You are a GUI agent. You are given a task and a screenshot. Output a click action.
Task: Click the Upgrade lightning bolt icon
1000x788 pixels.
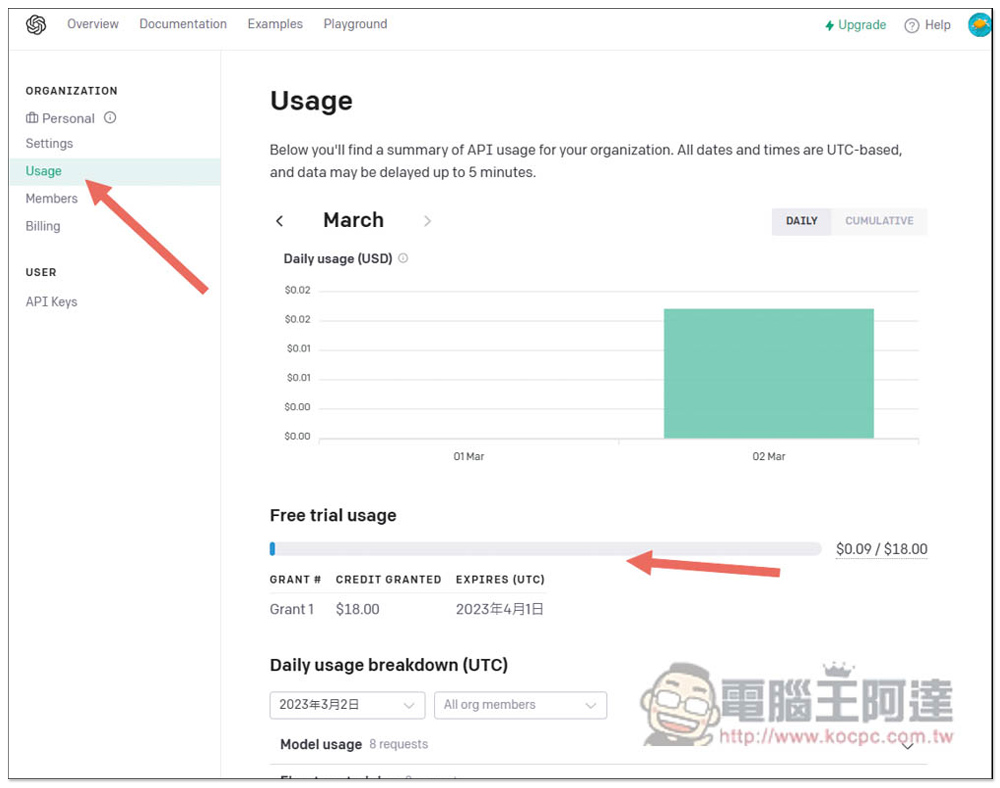829,26
